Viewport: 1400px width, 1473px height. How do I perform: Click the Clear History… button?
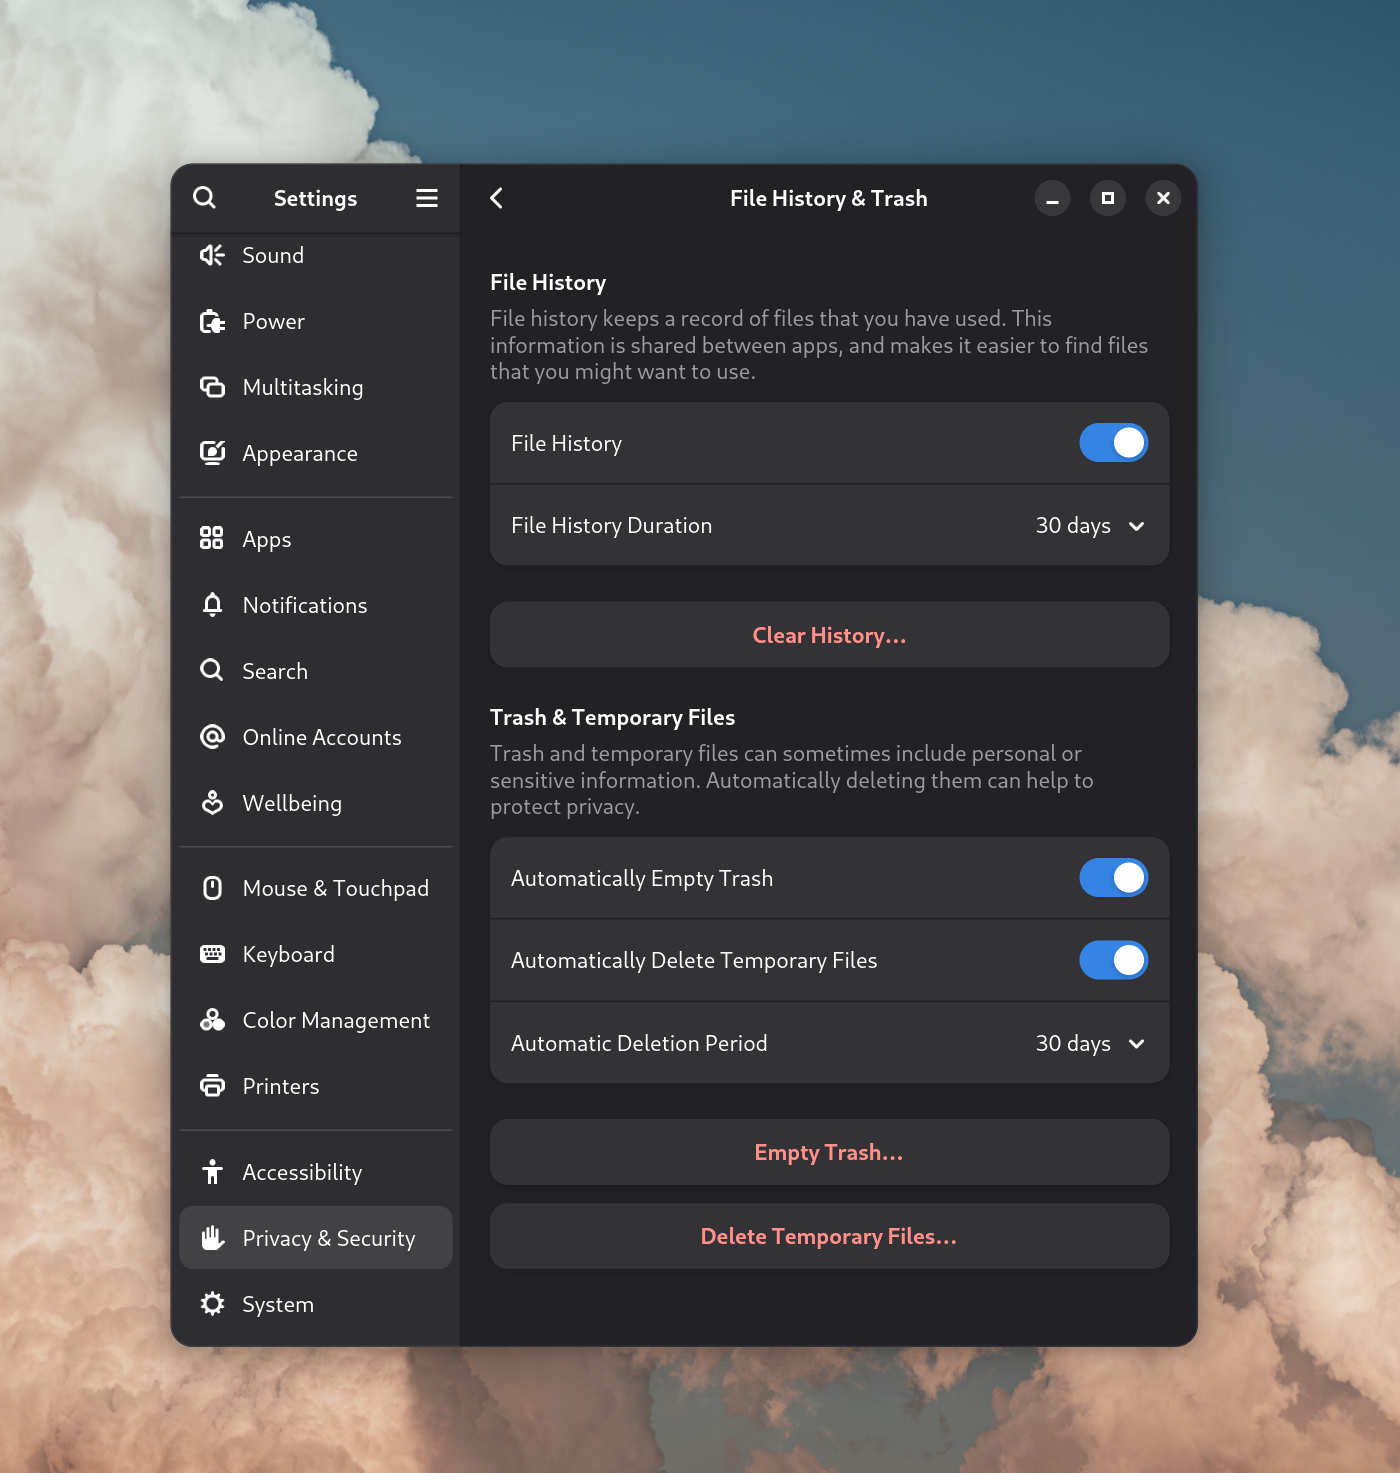(829, 635)
